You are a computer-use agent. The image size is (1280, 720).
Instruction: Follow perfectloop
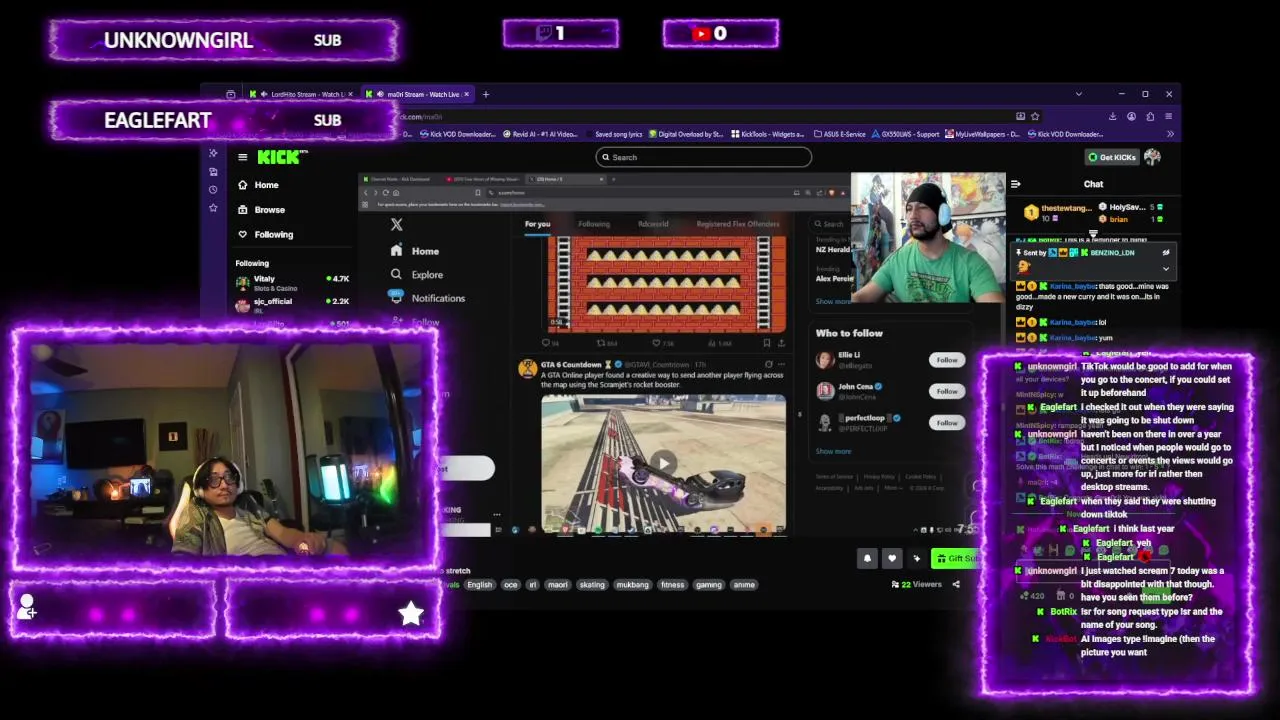click(x=947, y=423)
